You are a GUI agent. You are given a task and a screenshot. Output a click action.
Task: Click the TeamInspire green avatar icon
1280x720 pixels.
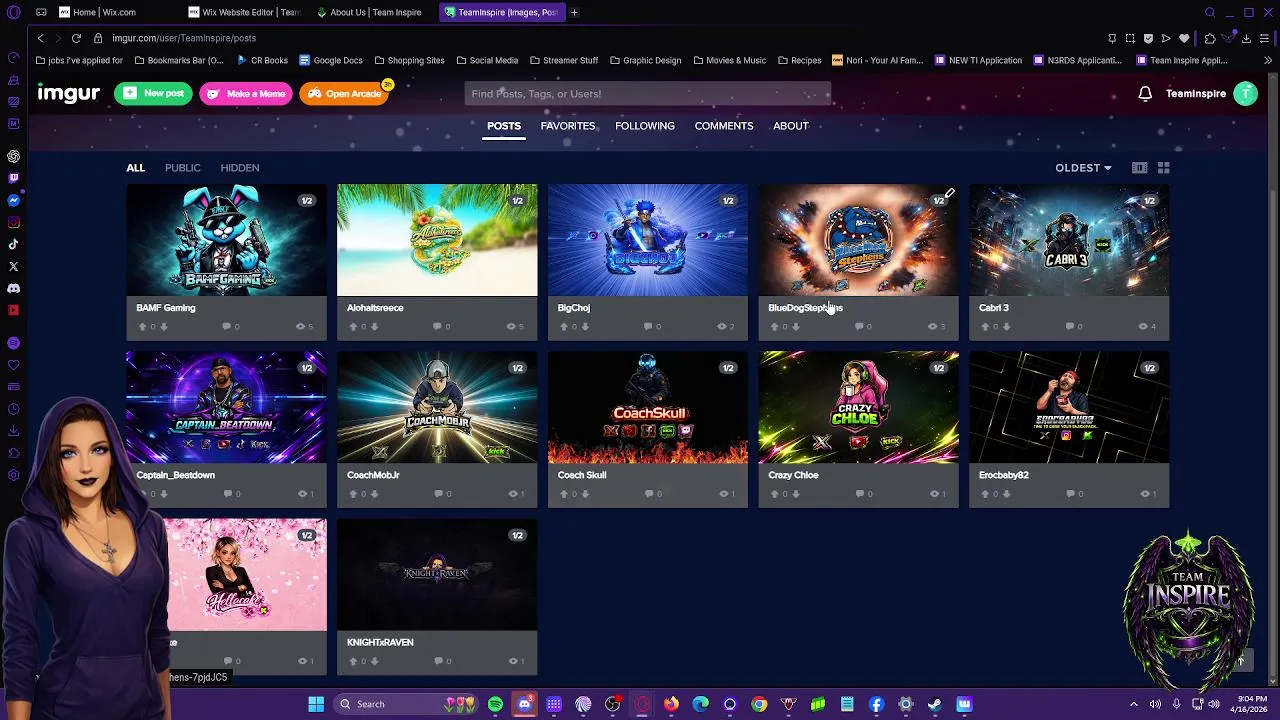click(1245, 93)
